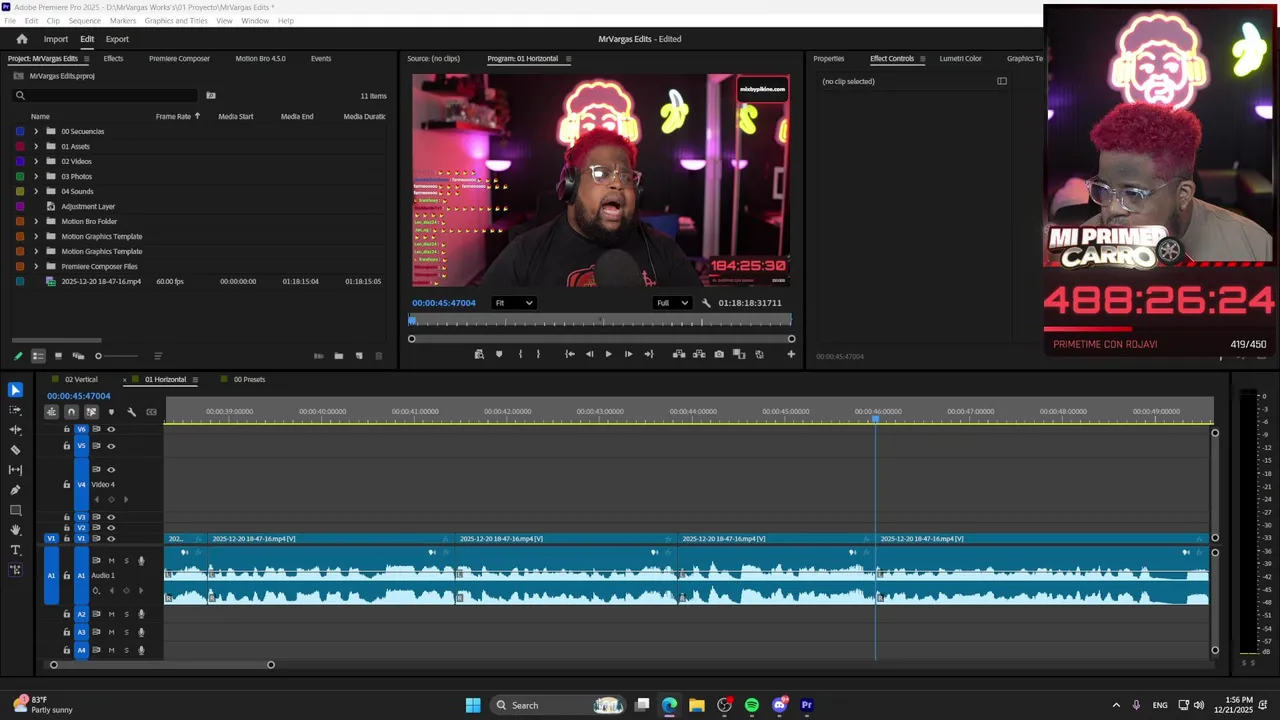Select the Ripple Edit tool
The image size is (1280, 720).
pos(15,430)
